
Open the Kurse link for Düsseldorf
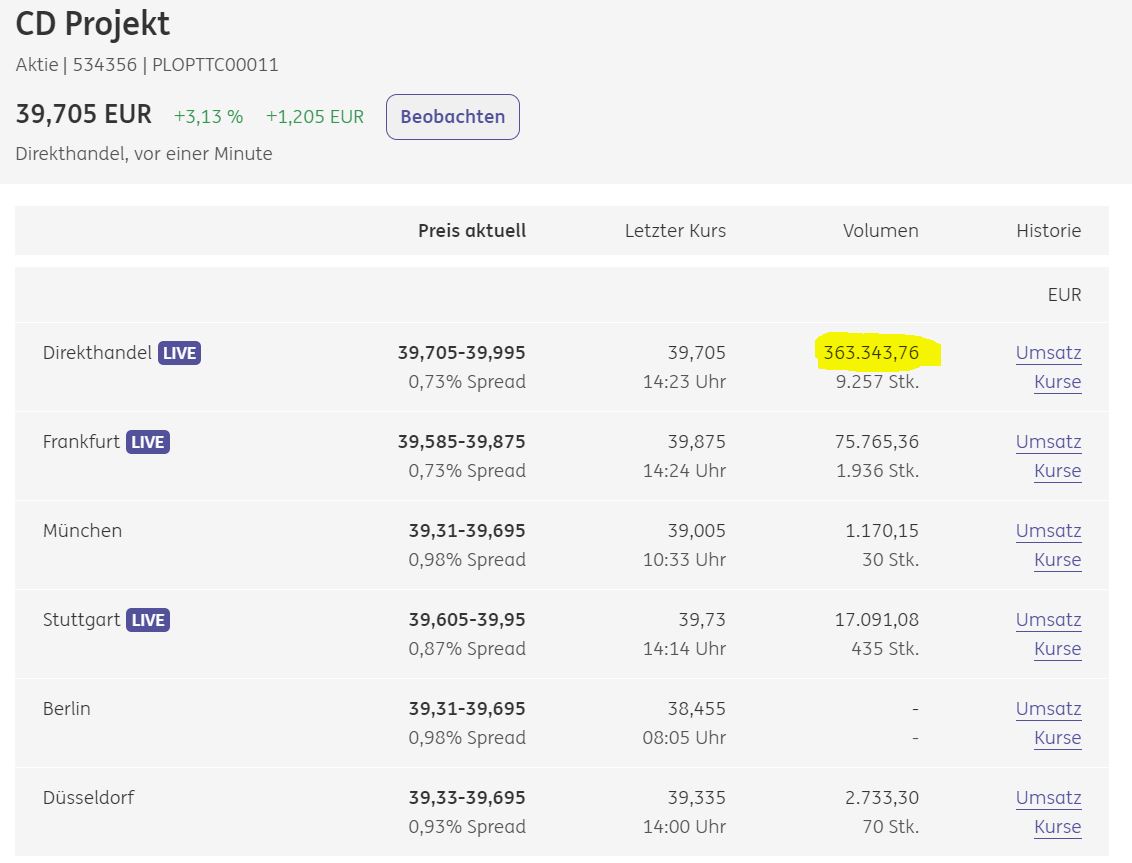(x=1057, y=827)
